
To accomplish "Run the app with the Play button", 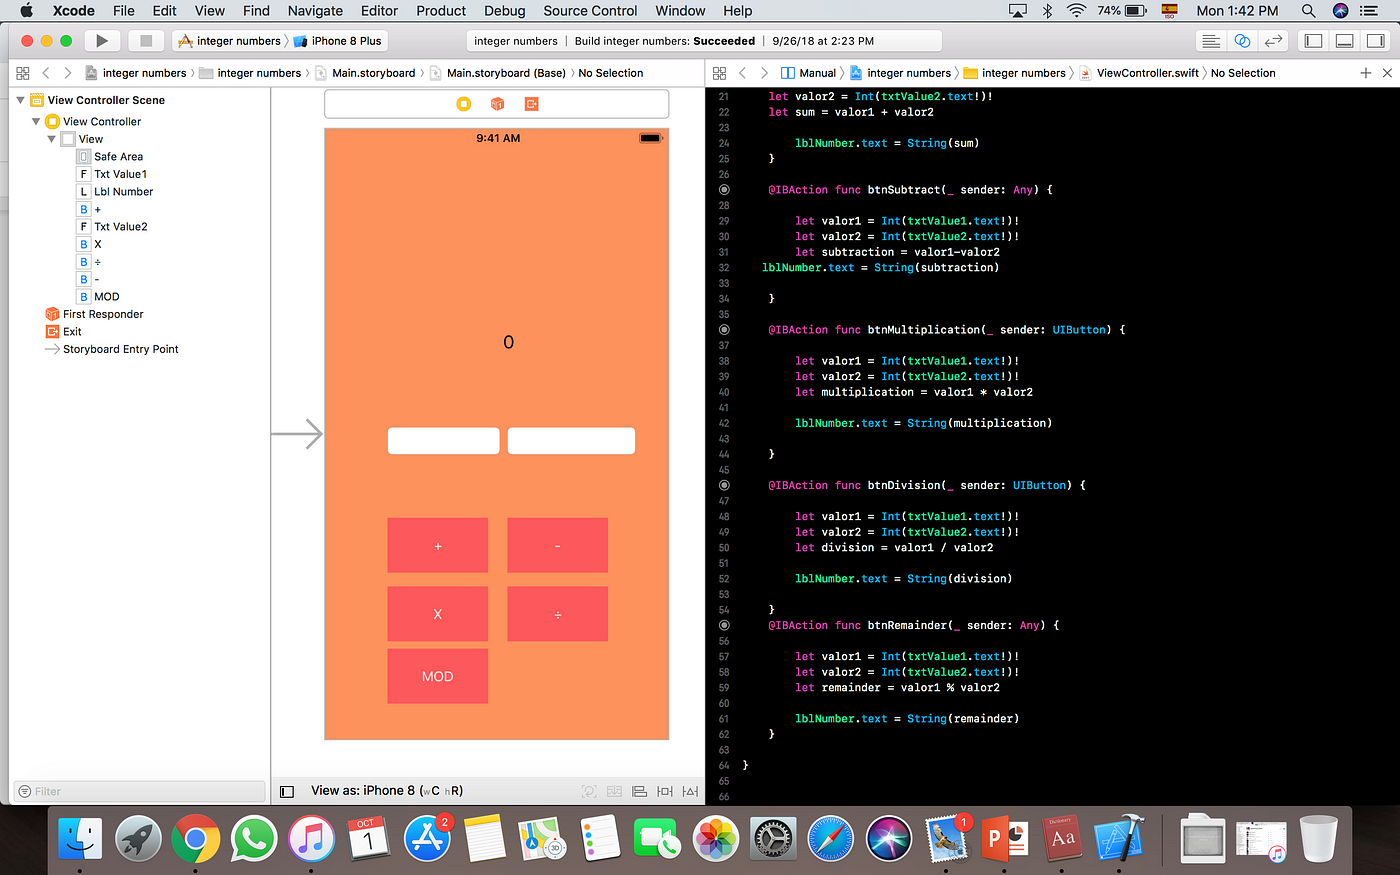I will (x=101, y=41).
